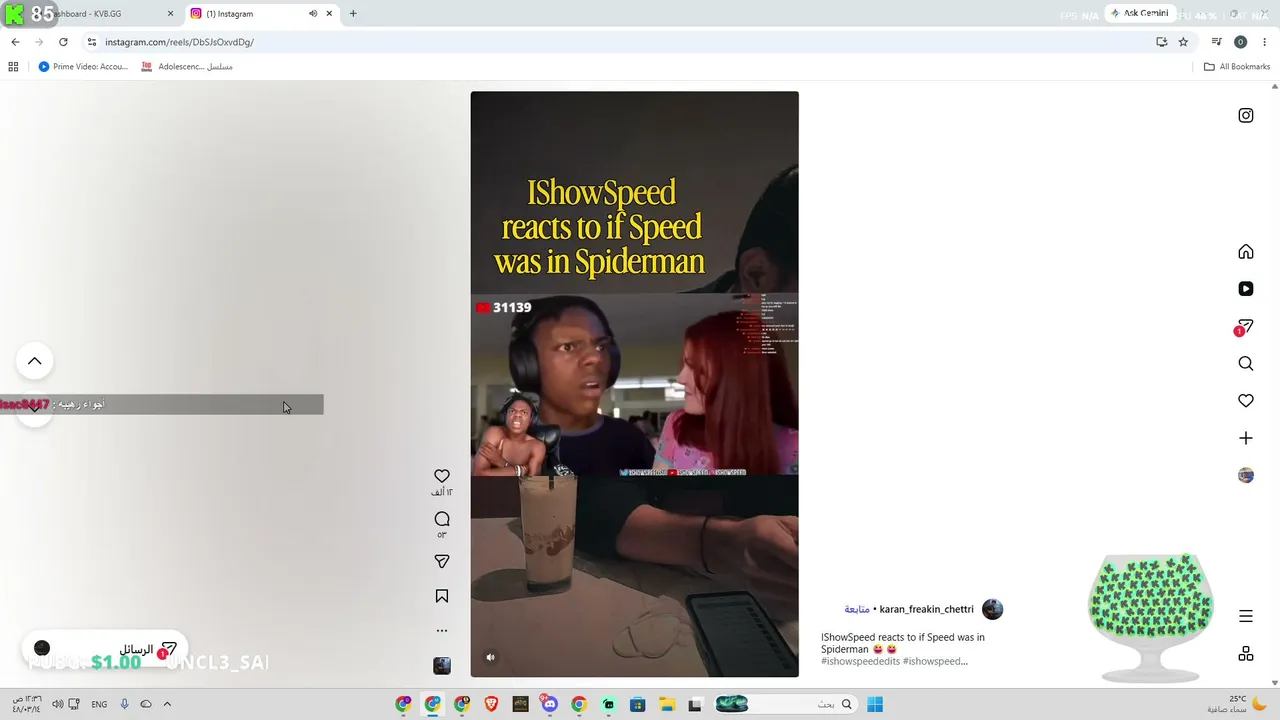View site information icon in address bar
The width and height of the screenshot is (1280, 720).
coord(92,42)
